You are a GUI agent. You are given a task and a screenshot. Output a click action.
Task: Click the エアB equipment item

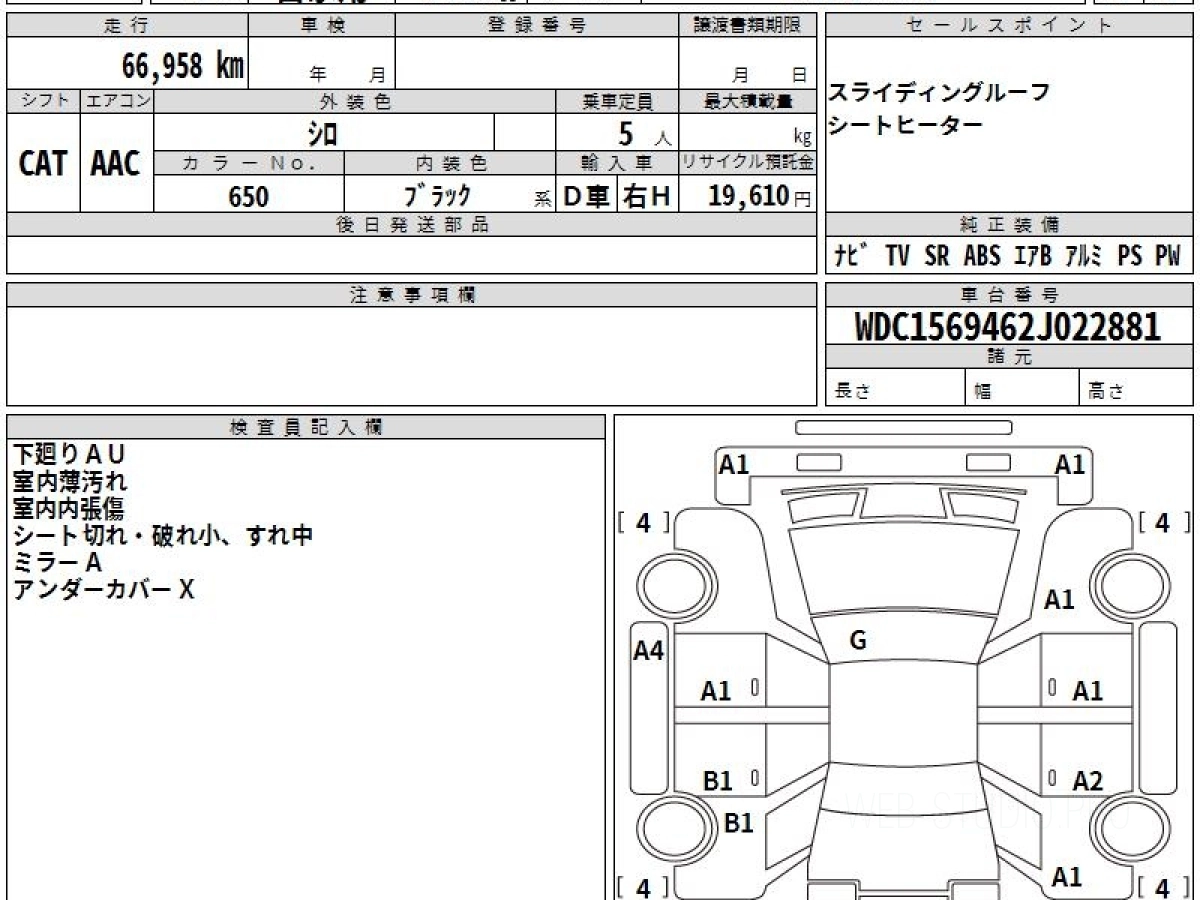pos(1033,257)
